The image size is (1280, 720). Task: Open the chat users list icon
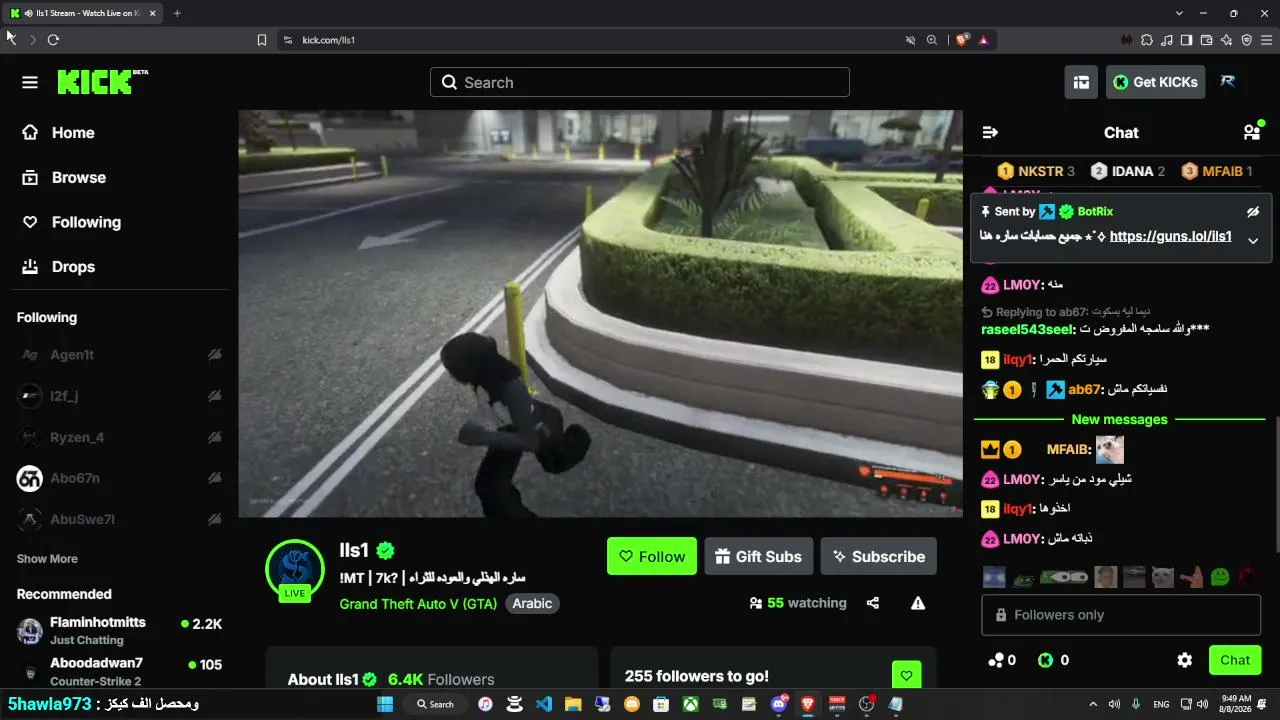point(1251,132)
